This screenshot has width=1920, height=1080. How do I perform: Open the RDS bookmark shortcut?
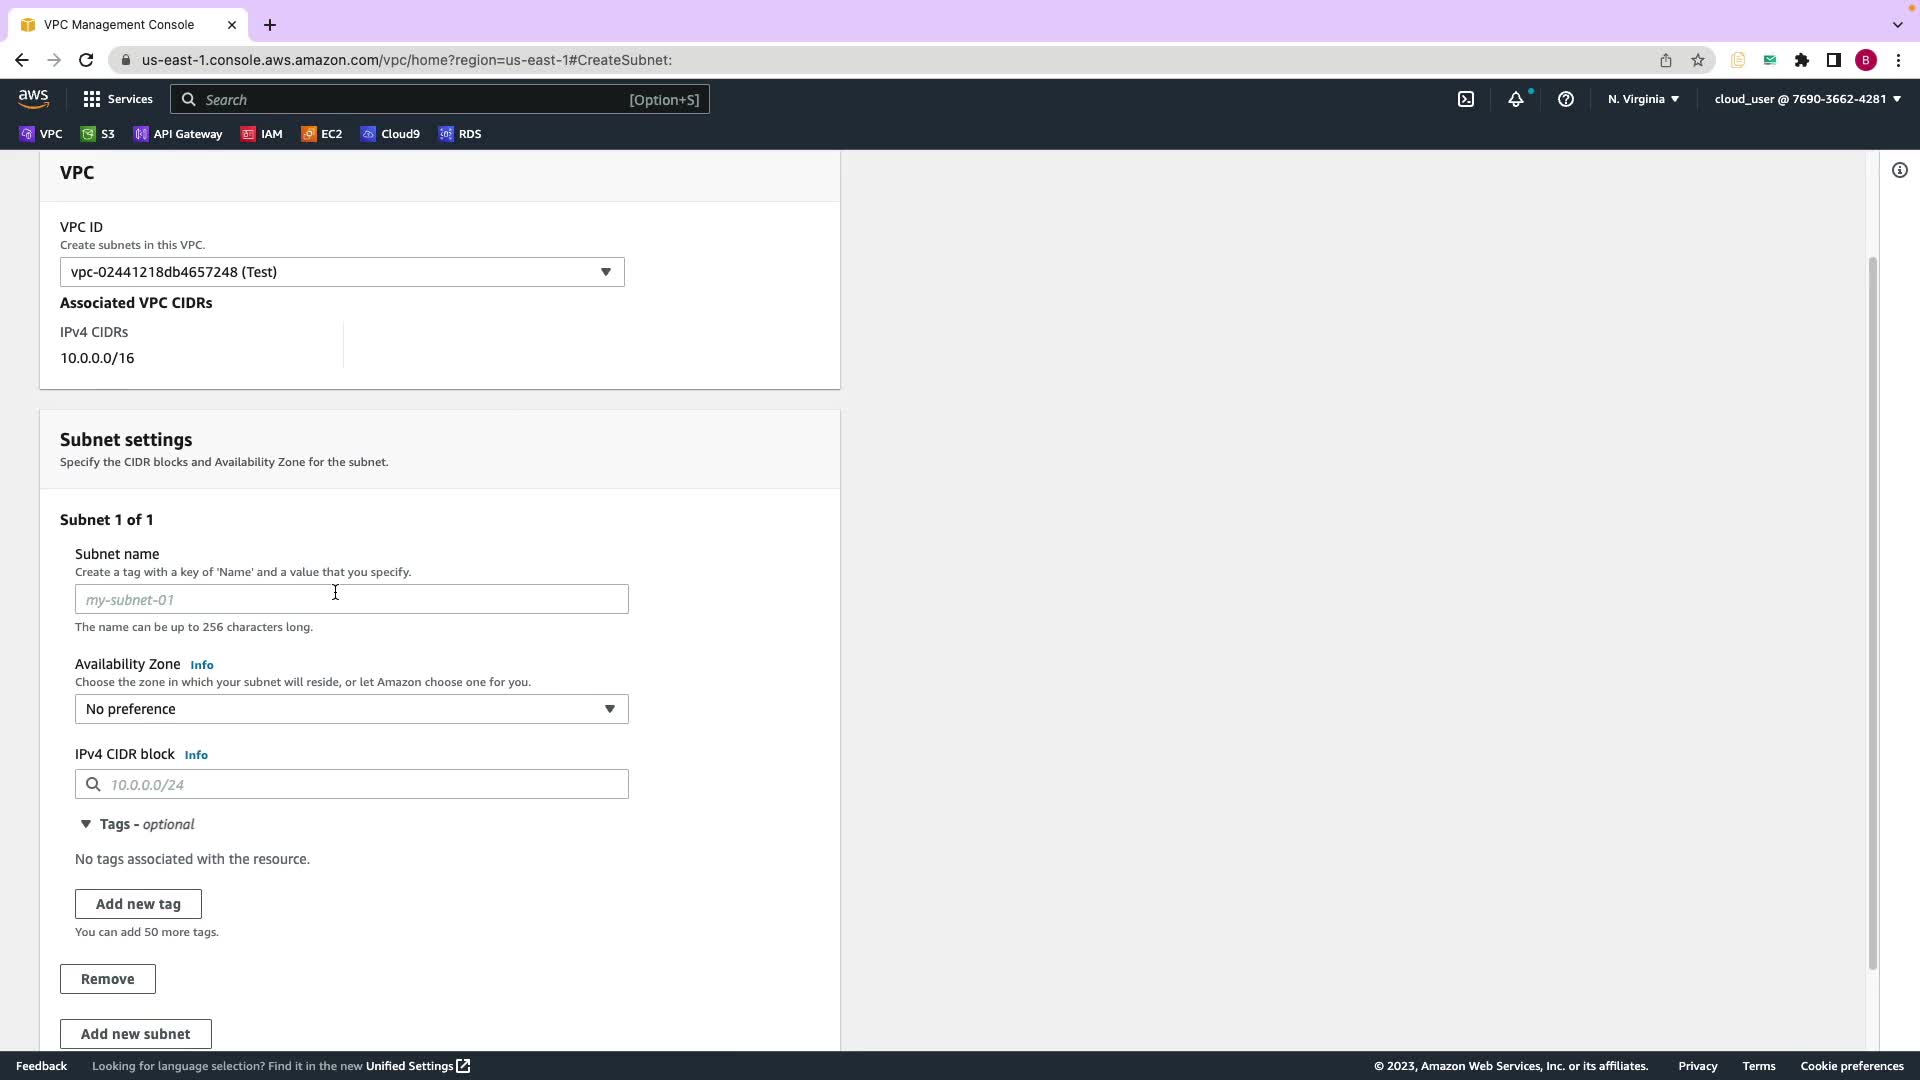click(460, 134)
